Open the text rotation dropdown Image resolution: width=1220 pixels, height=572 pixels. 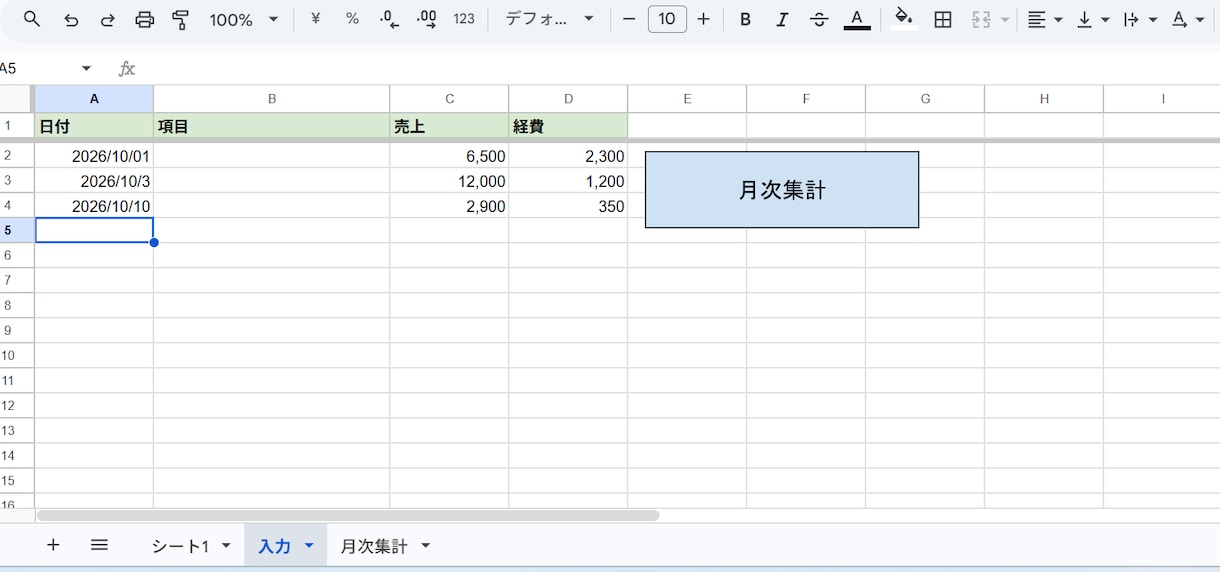(1188, 19)
